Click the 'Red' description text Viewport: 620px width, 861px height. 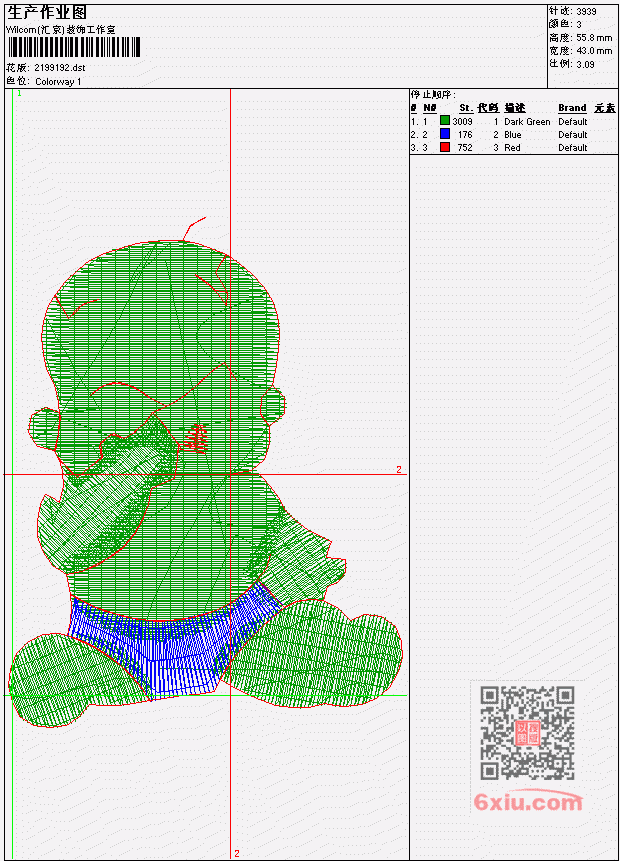tap(512, 148)
